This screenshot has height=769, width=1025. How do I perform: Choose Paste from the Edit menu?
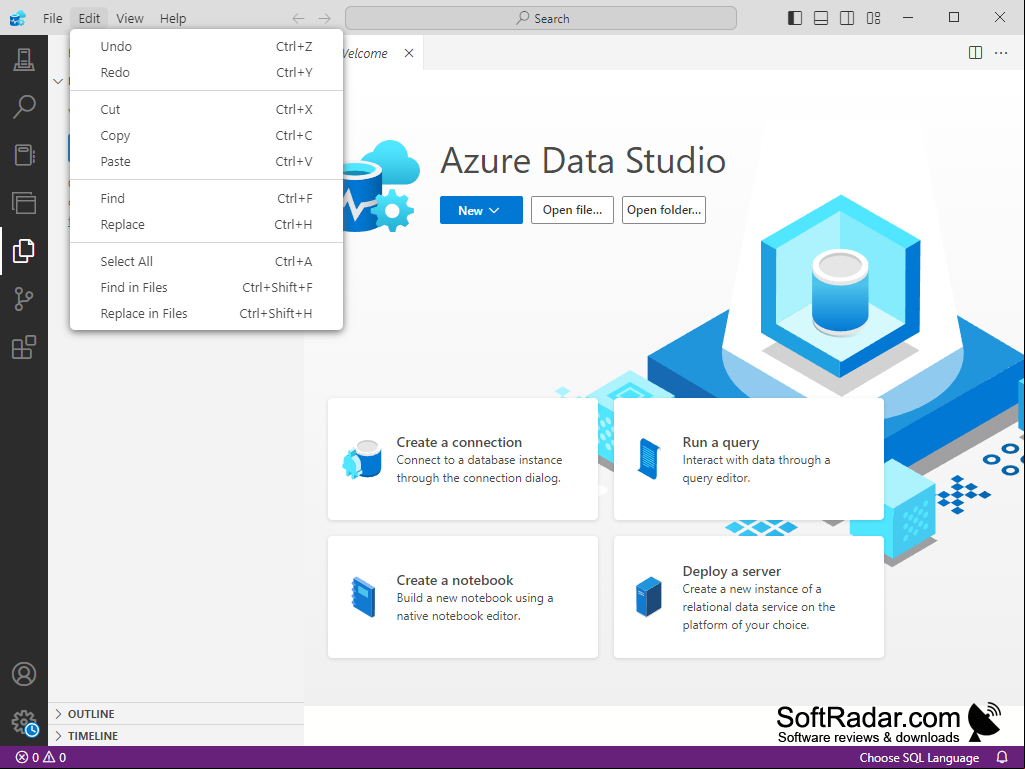point(206,162)
